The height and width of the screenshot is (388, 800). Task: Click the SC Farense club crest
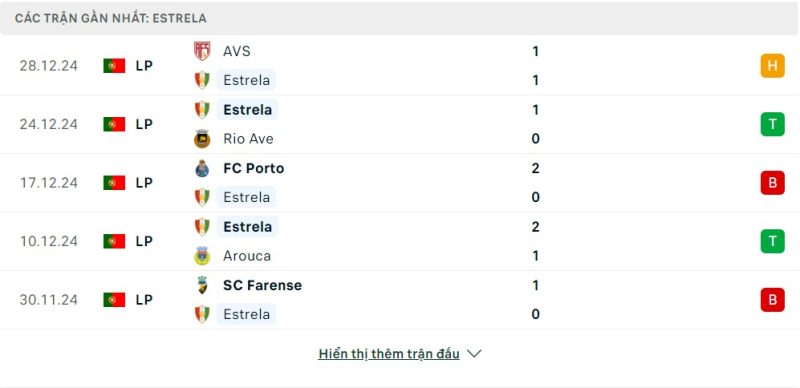(202, 285)
